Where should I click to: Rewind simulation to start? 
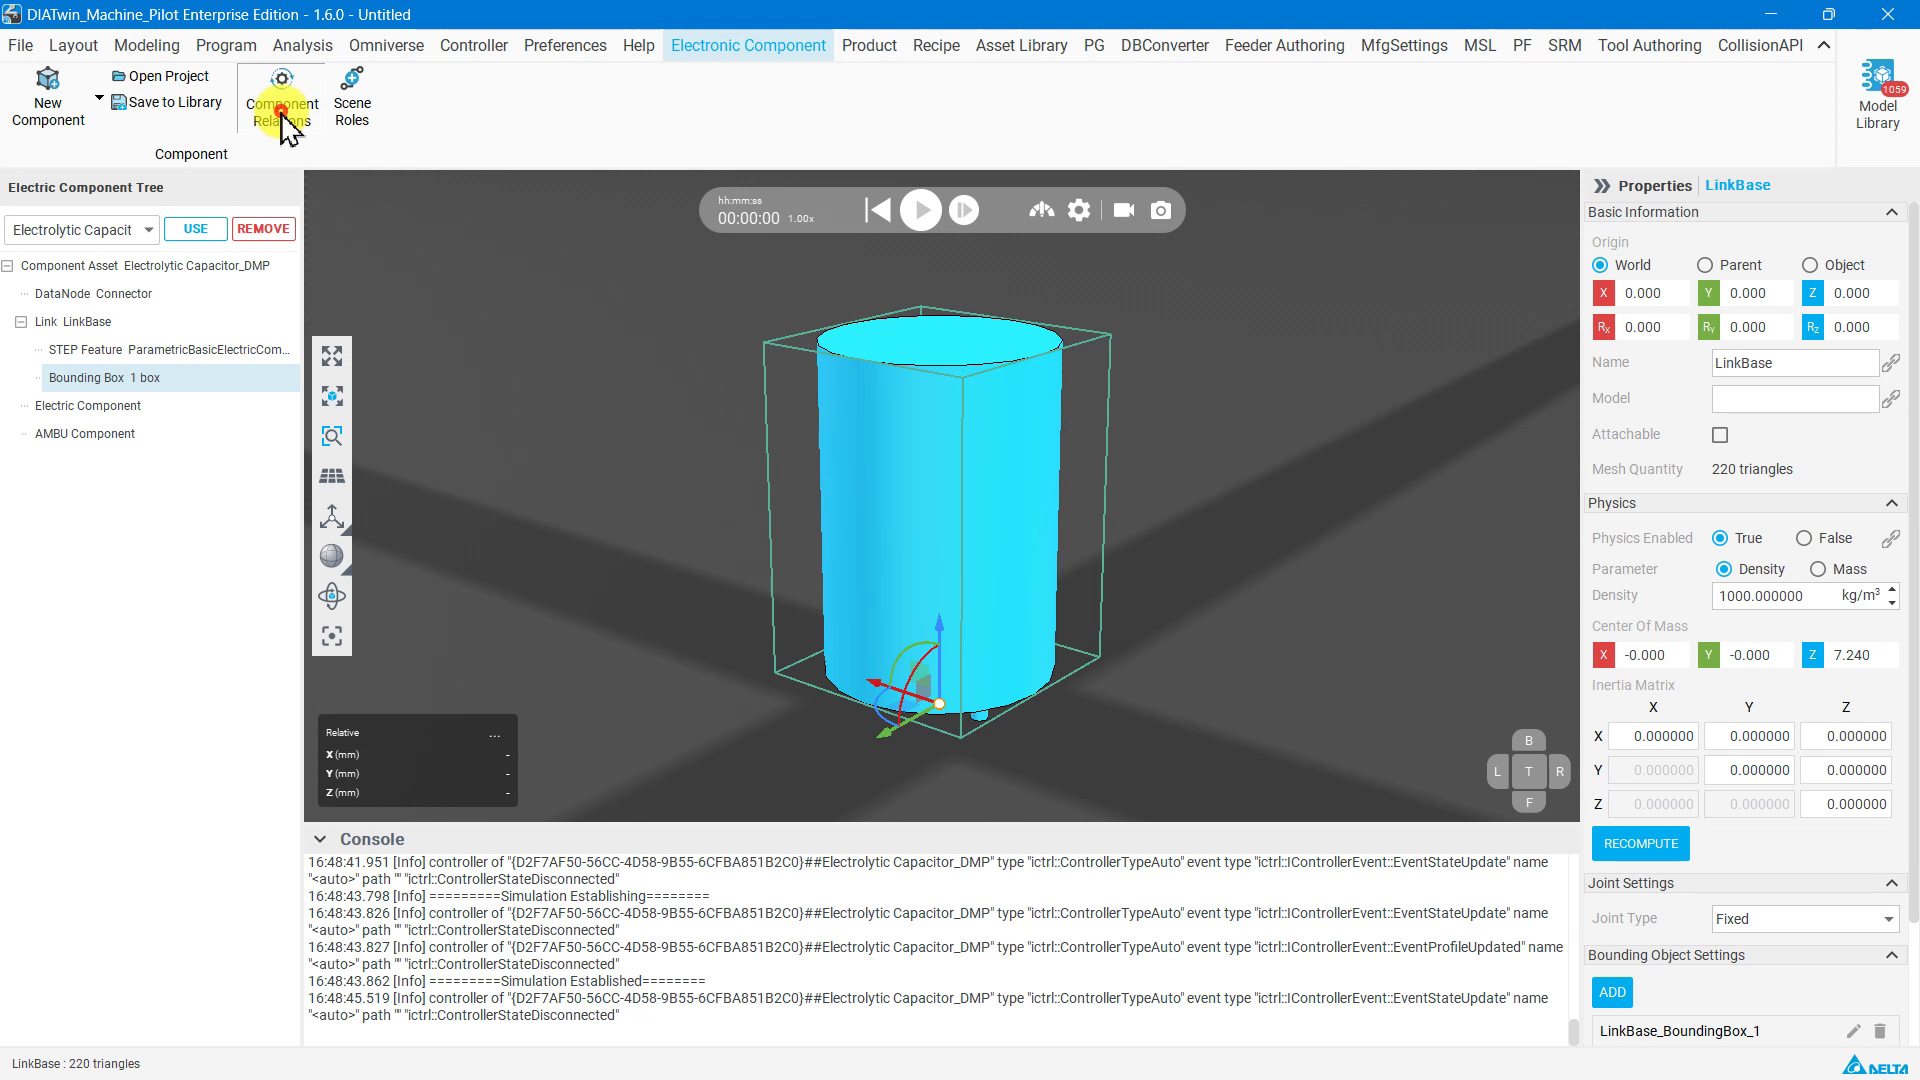click(x=877, y=210)
